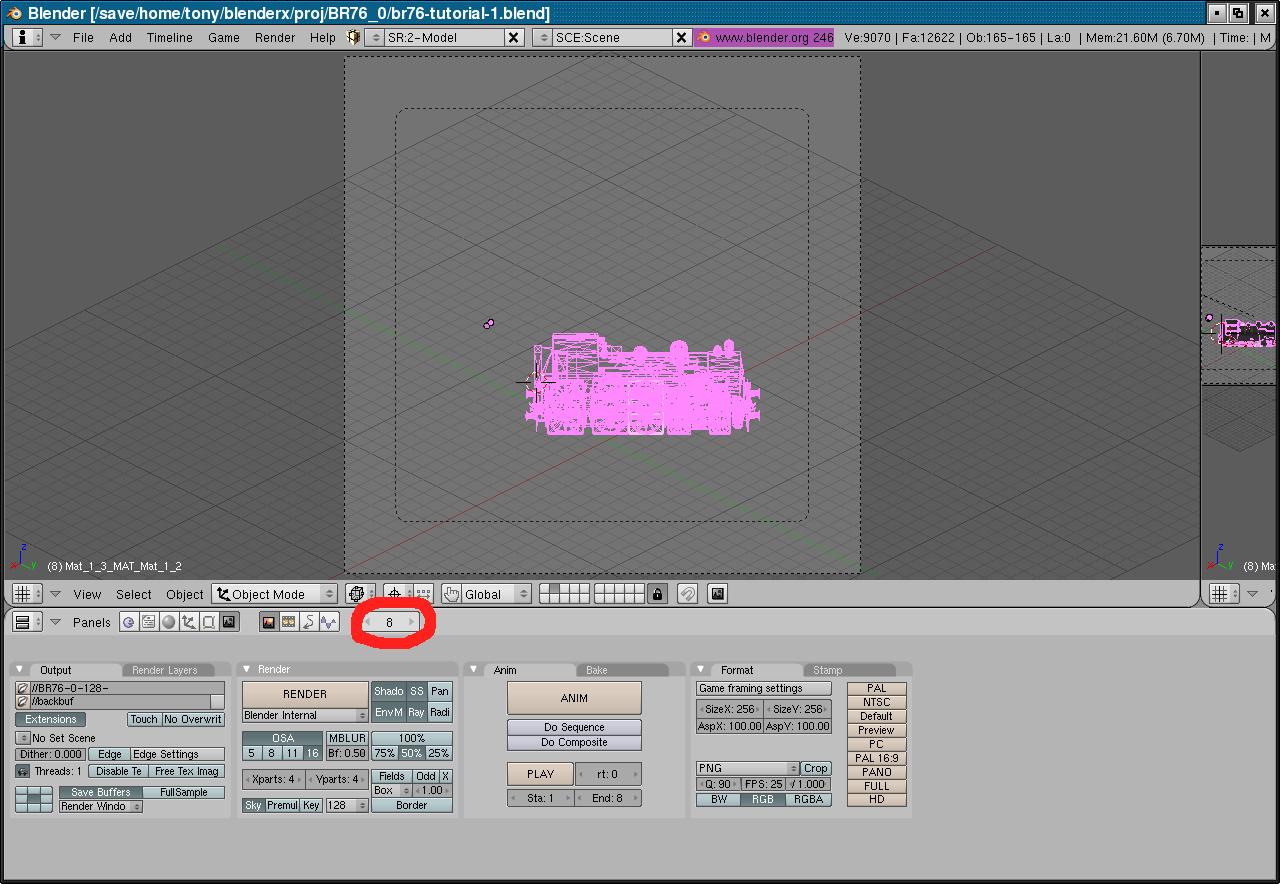Image resolution: width=1280 pixels, height=884 pixels.
Task: Click the Dither value slider
Action: tap(51, 754)
